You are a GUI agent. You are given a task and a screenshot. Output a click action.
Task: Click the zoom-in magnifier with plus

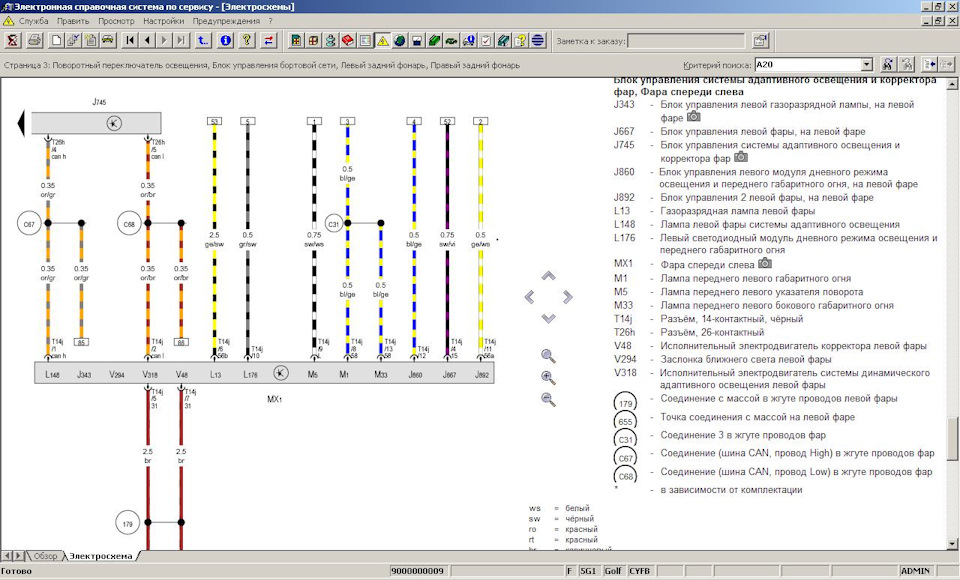pyautogui.click(x=549, y=377)
